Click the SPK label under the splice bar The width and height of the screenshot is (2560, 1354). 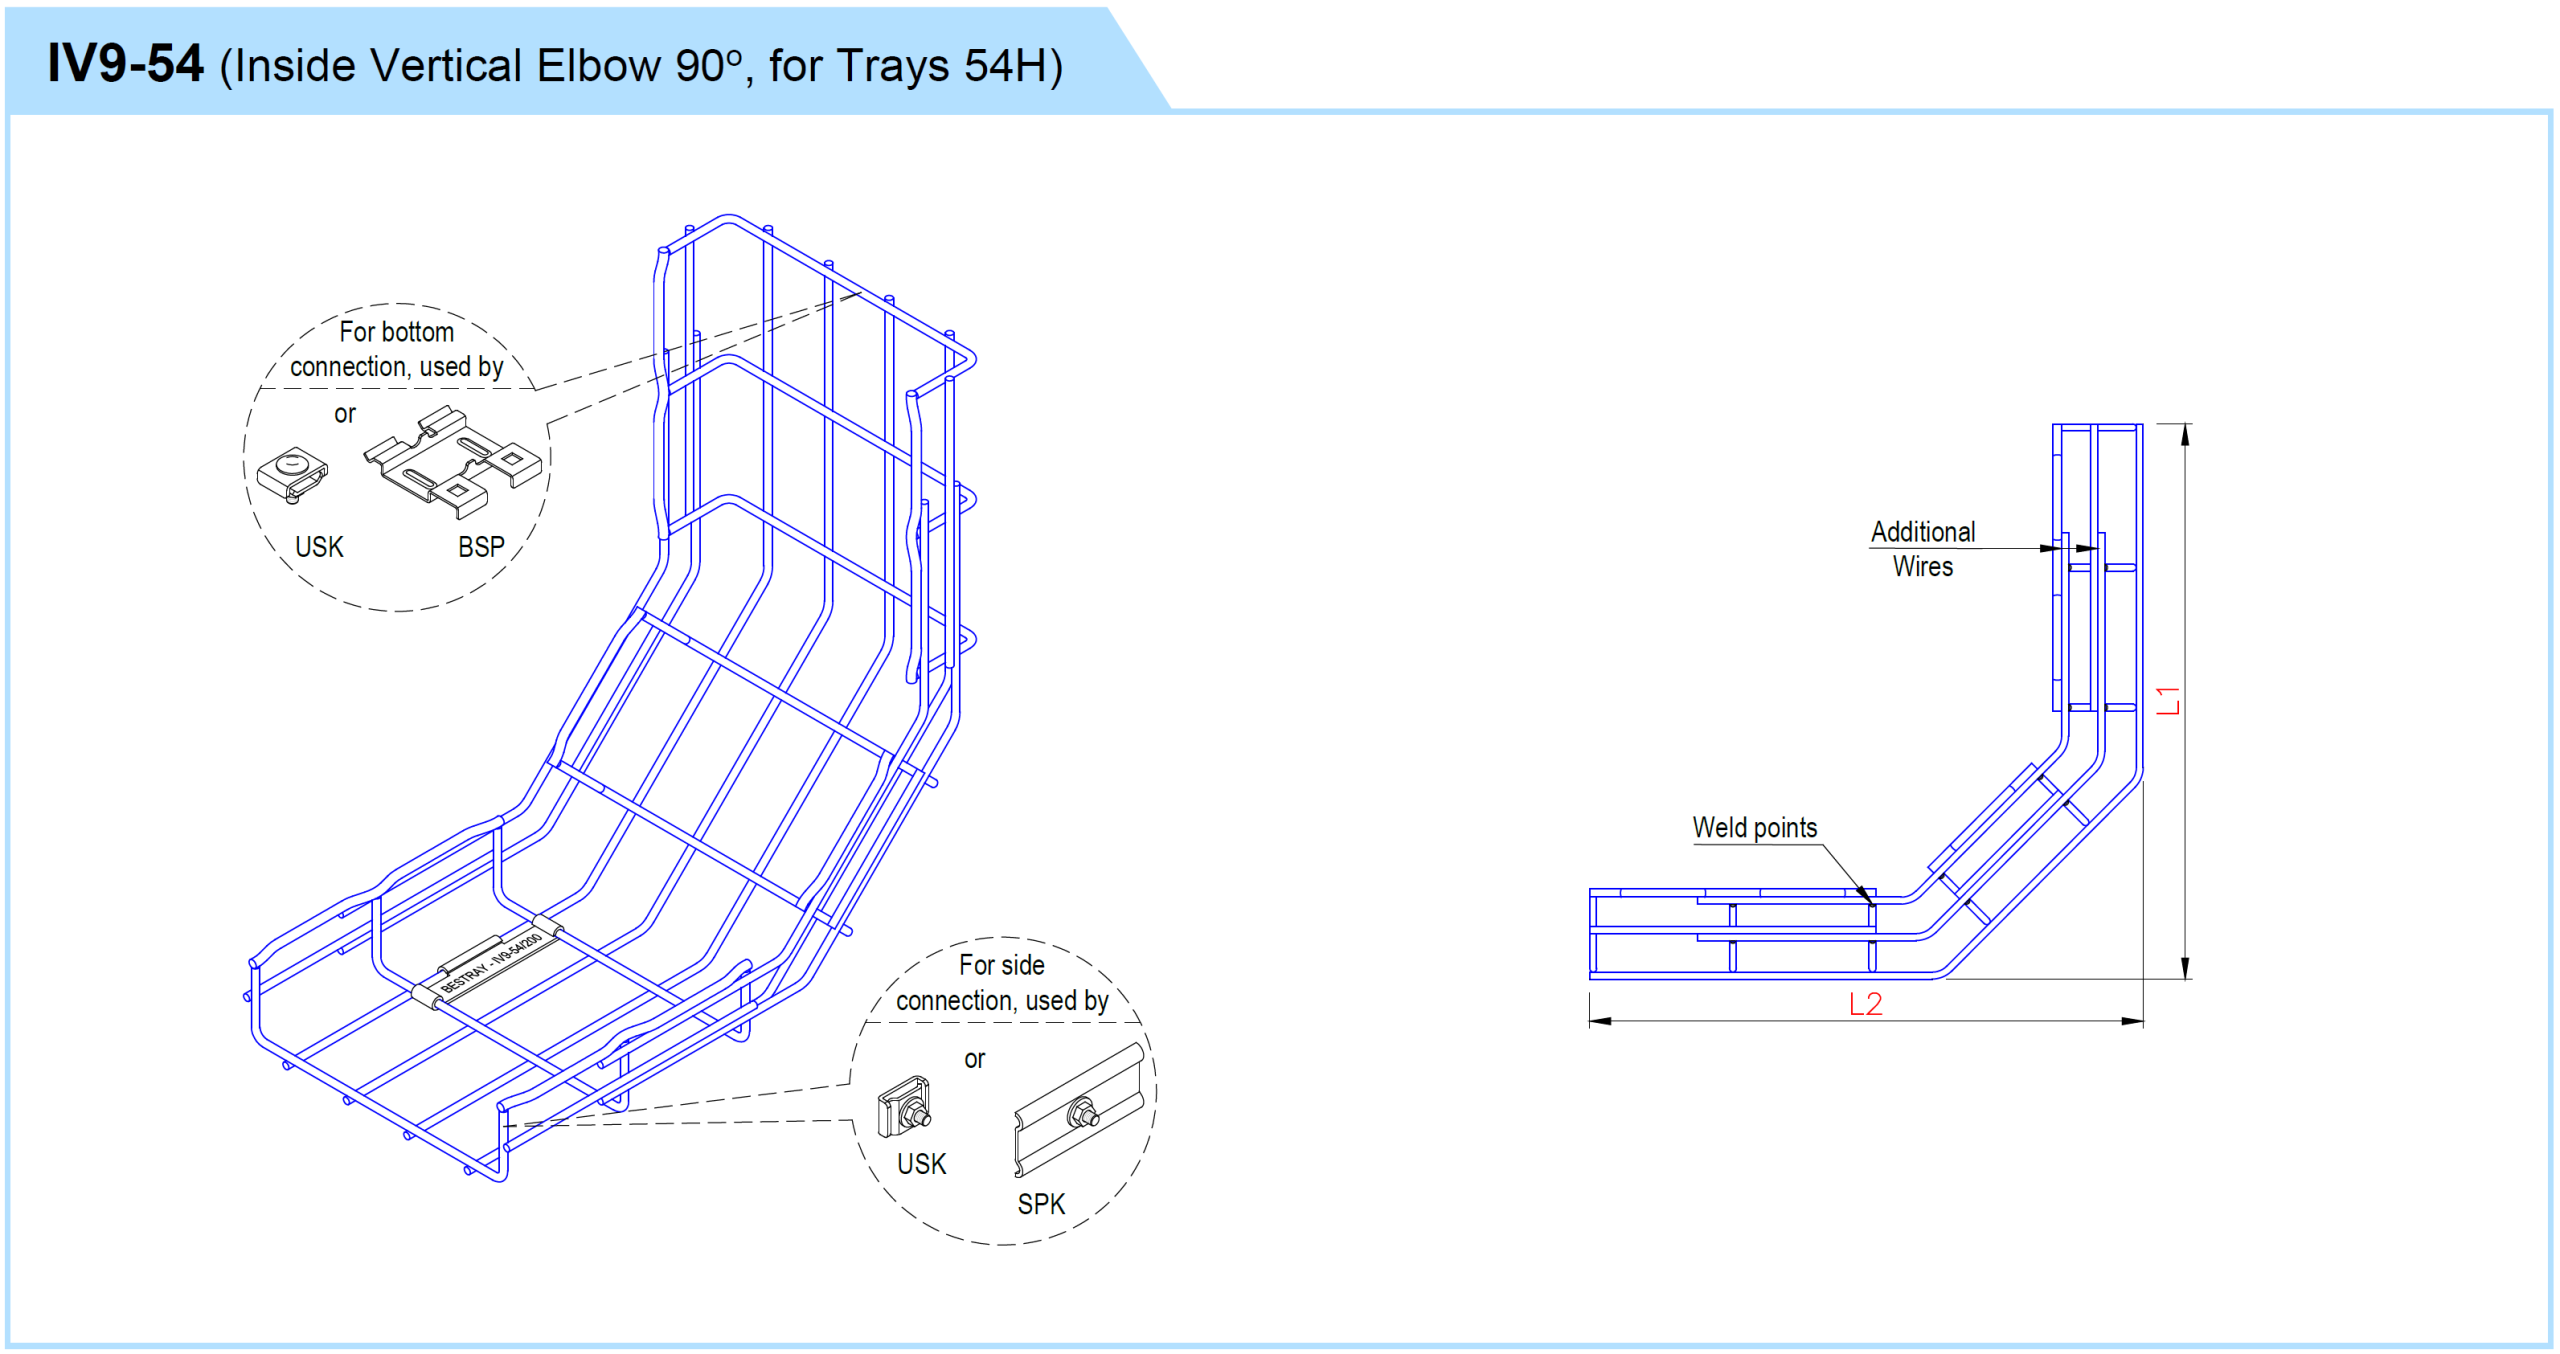click(x=1041, y=1204)
